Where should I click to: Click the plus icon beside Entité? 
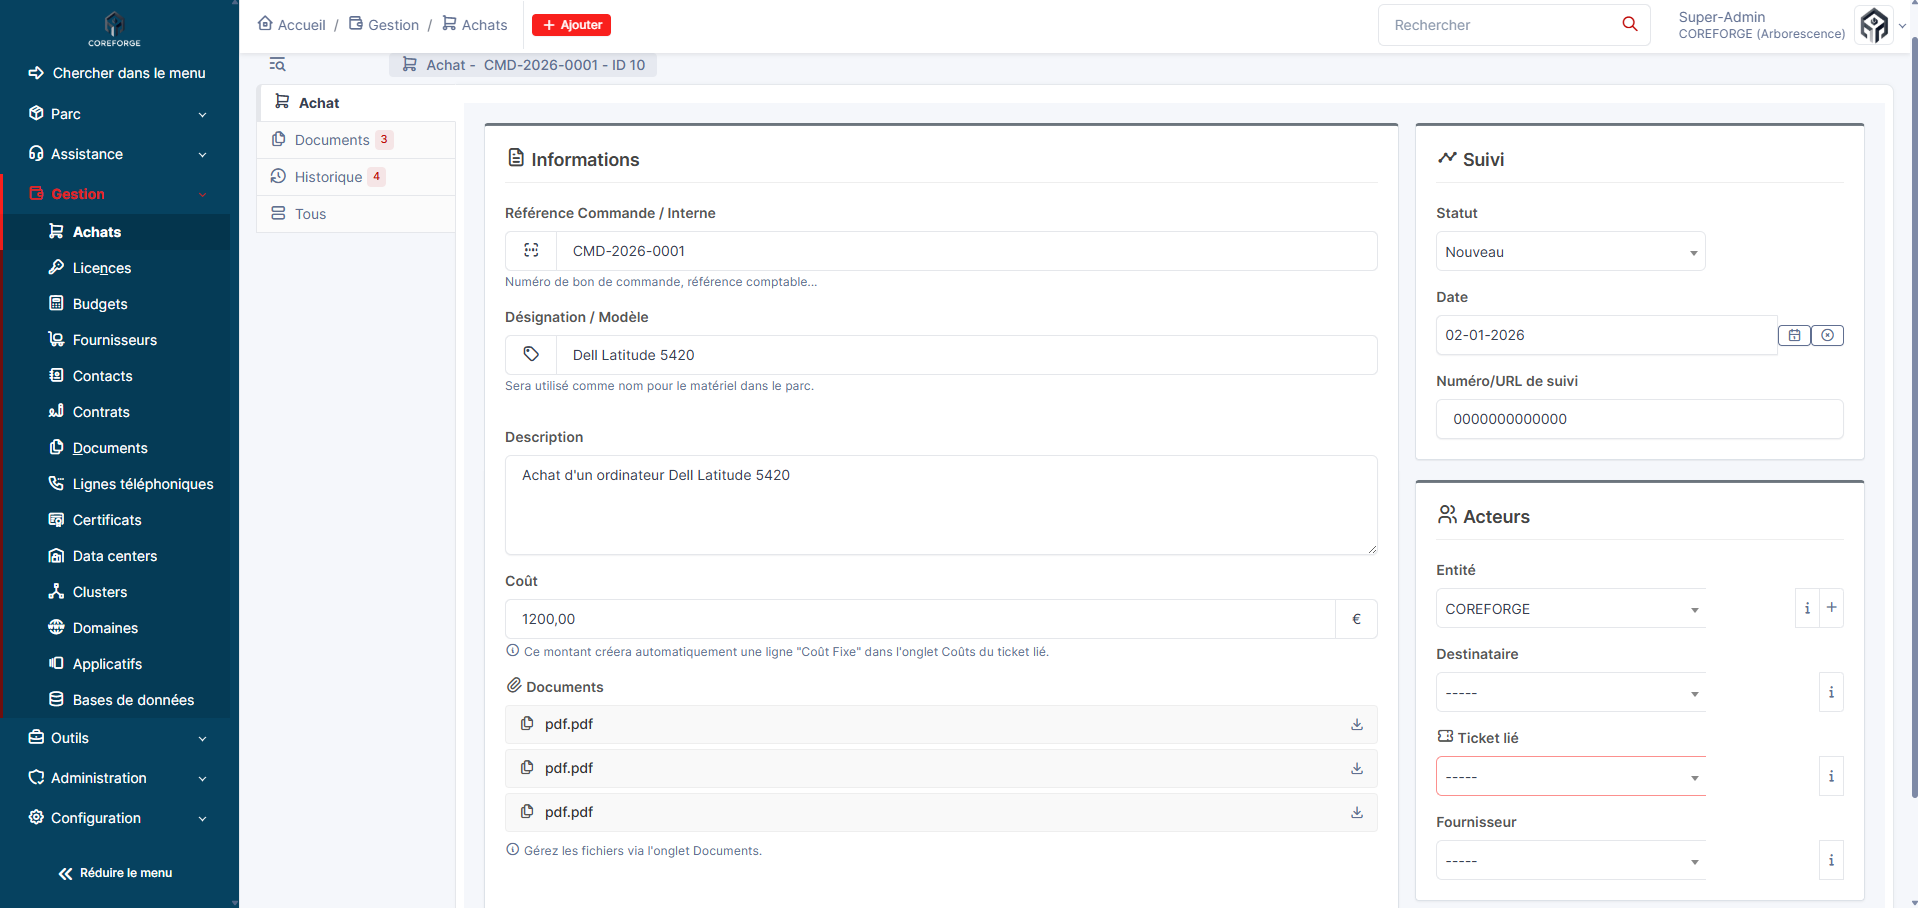point(1831,608)
